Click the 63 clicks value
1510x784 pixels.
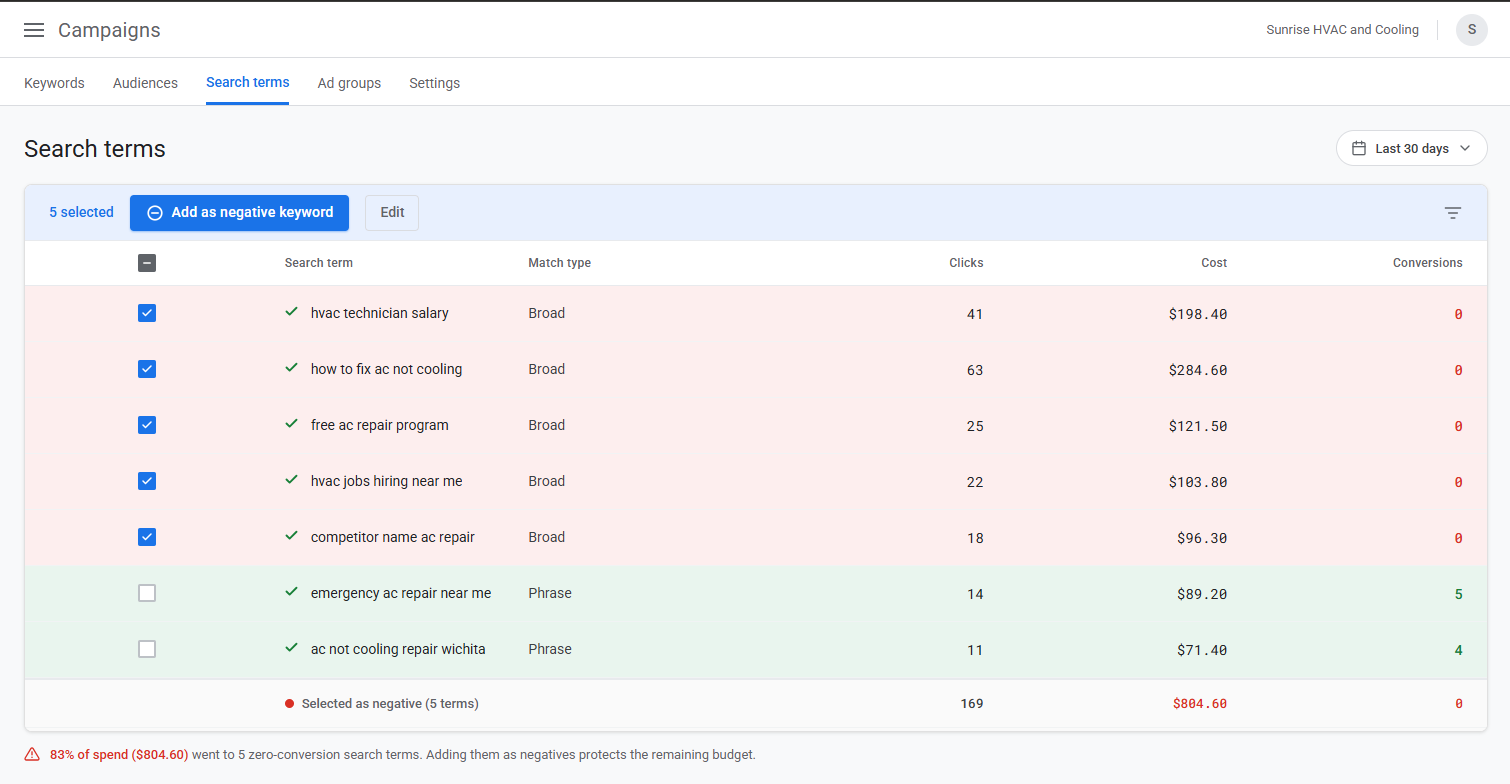975,370
